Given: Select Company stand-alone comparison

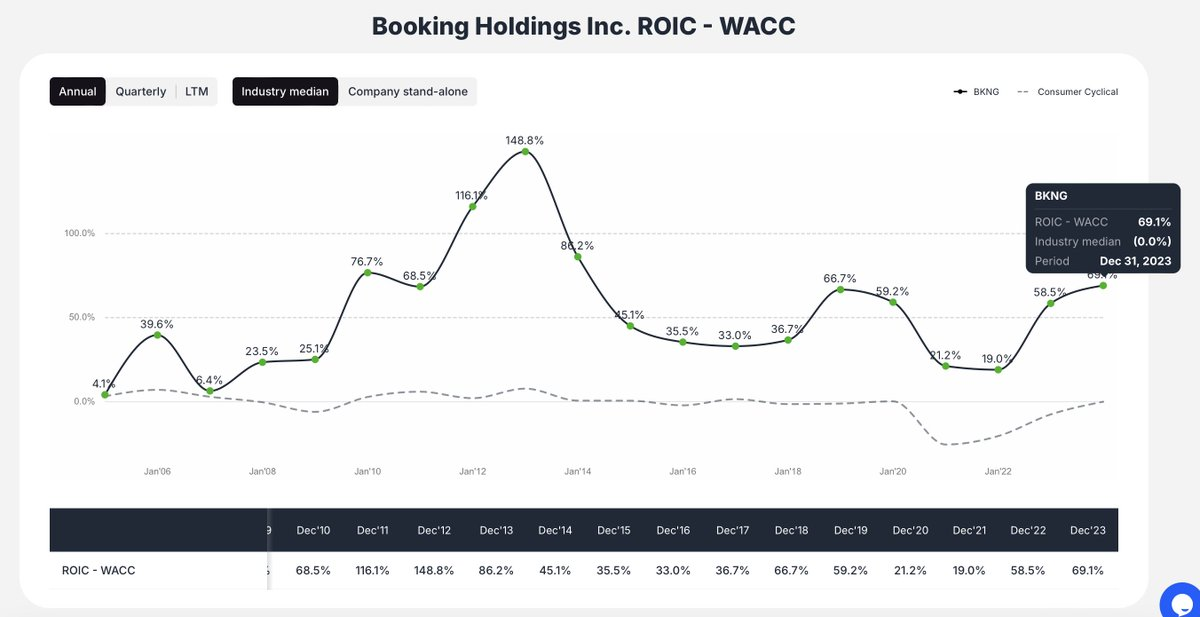Looking at the screenshot, I should coord(408,91).
